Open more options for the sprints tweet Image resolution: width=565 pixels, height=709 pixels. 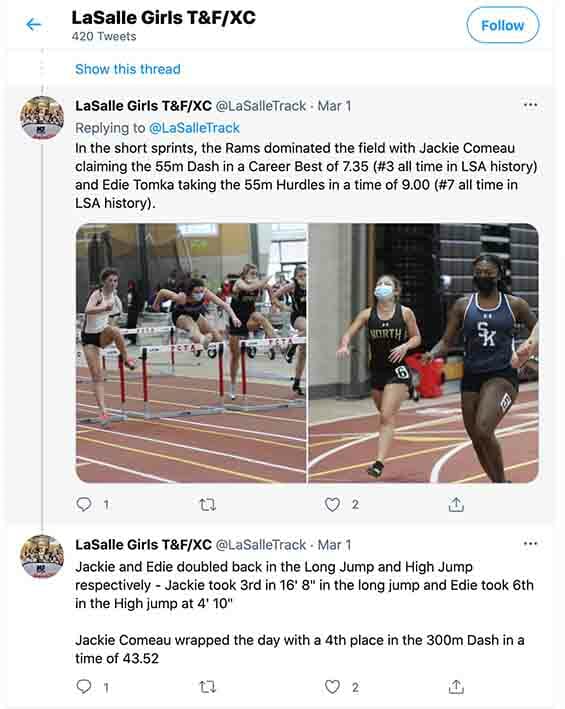[530, 105]
